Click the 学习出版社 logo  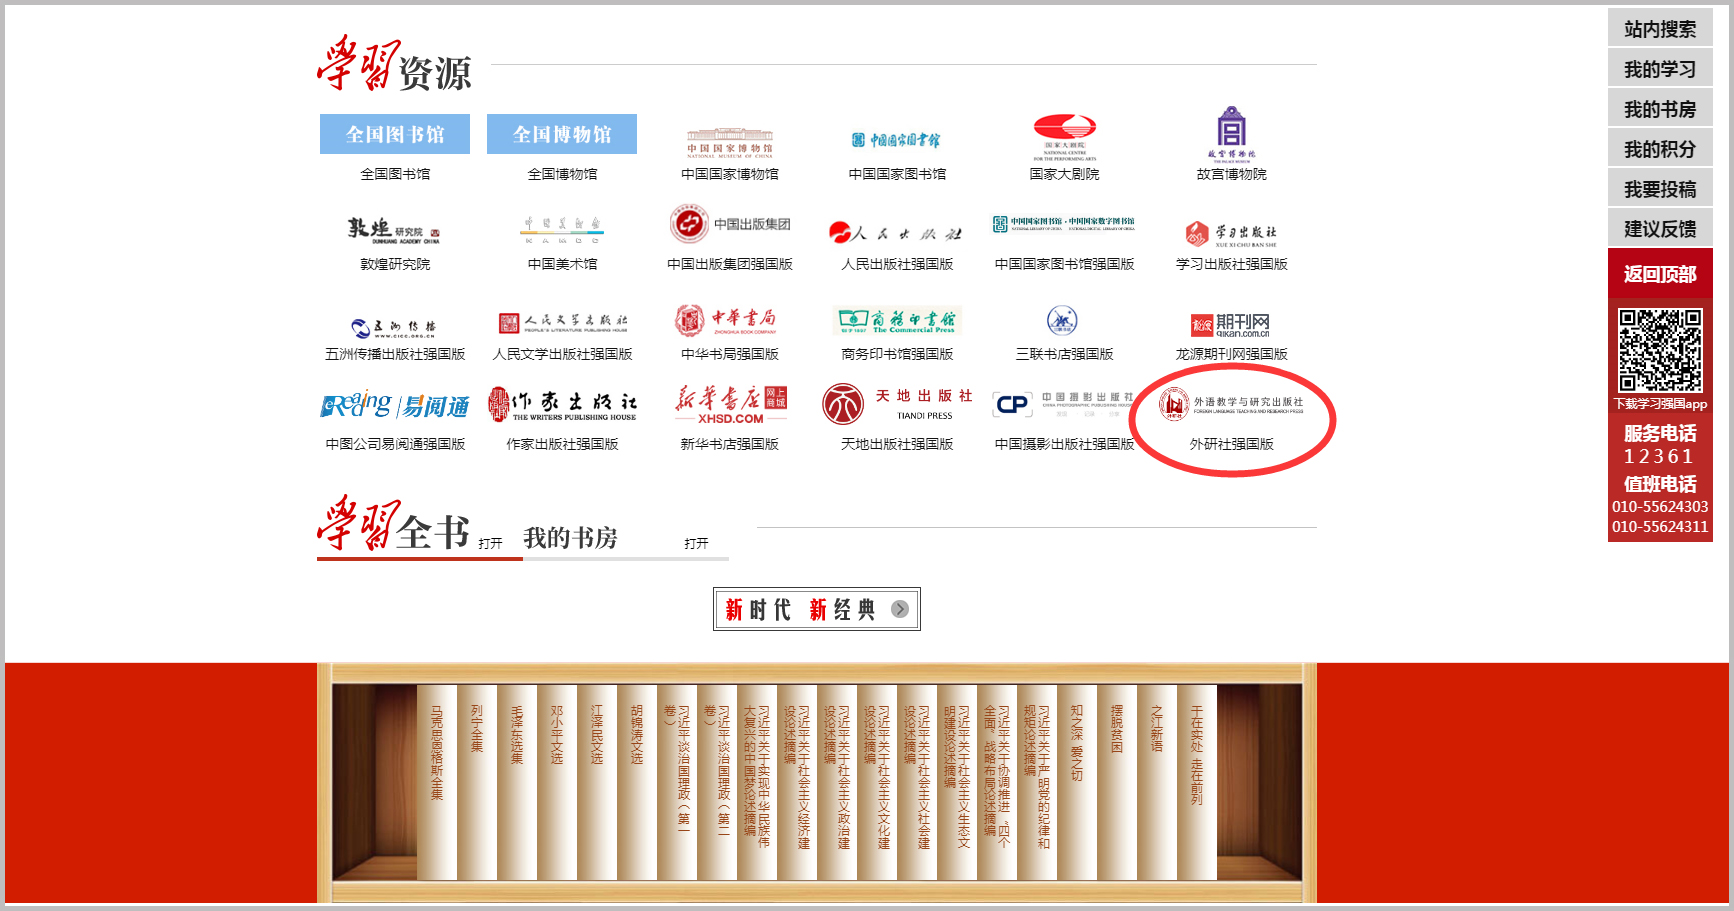pyautogui.click(x=1231, y=234)
